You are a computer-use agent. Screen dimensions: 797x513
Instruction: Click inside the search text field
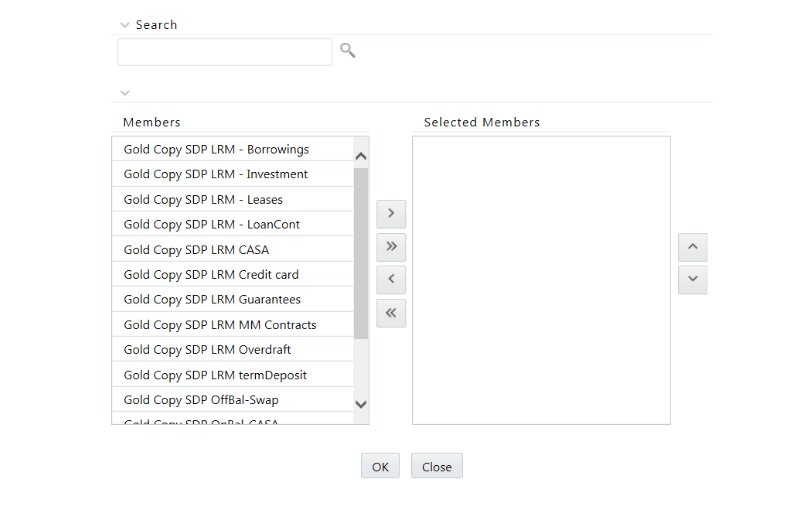[225, 52]
